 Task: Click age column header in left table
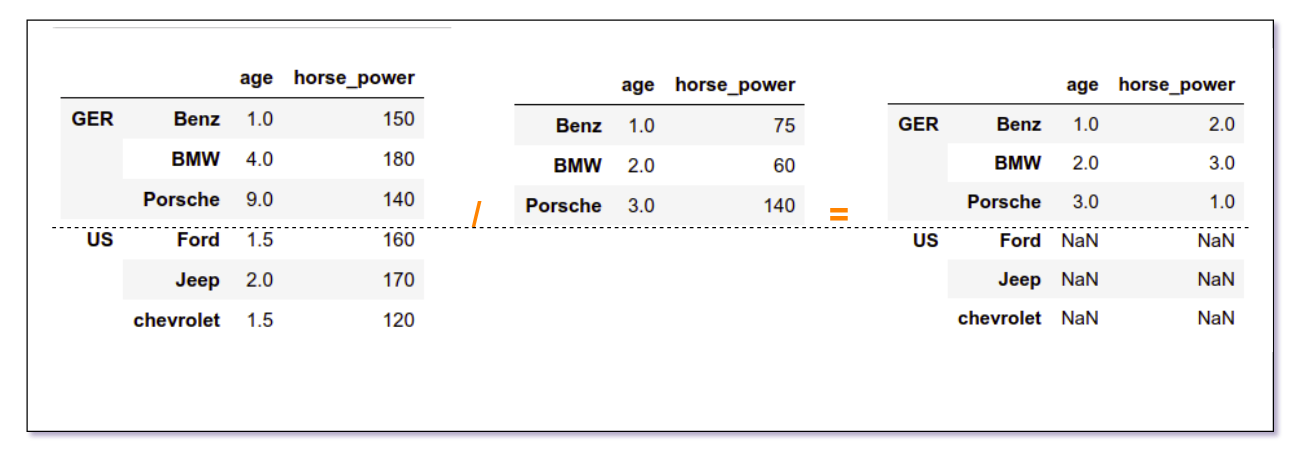256,78
